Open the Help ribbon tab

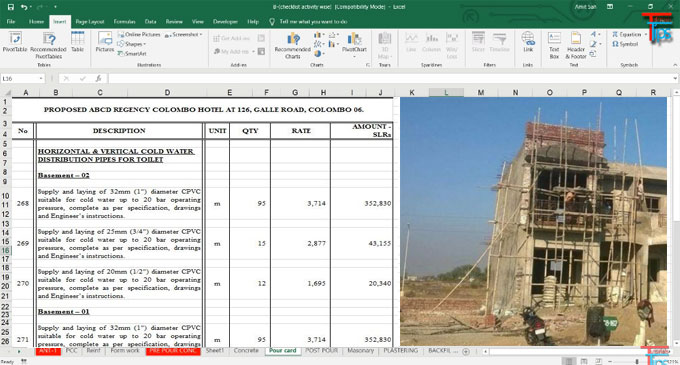point(253,22)
